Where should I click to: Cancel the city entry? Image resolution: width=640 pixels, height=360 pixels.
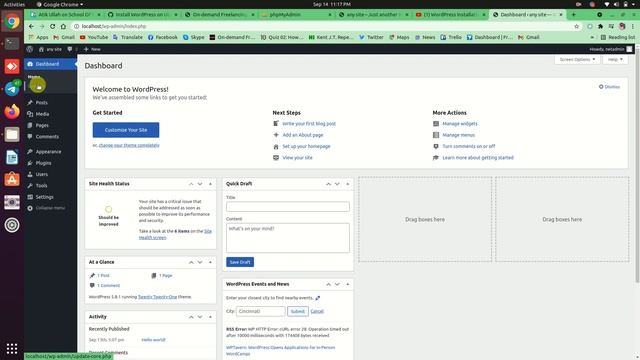[x=317, y=311]
